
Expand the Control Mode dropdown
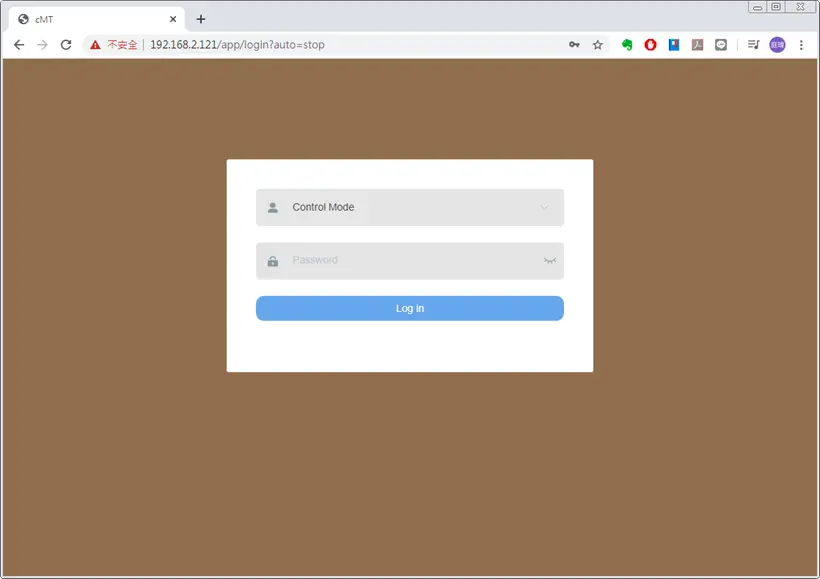pyautogui.click(x=410, y=208)
